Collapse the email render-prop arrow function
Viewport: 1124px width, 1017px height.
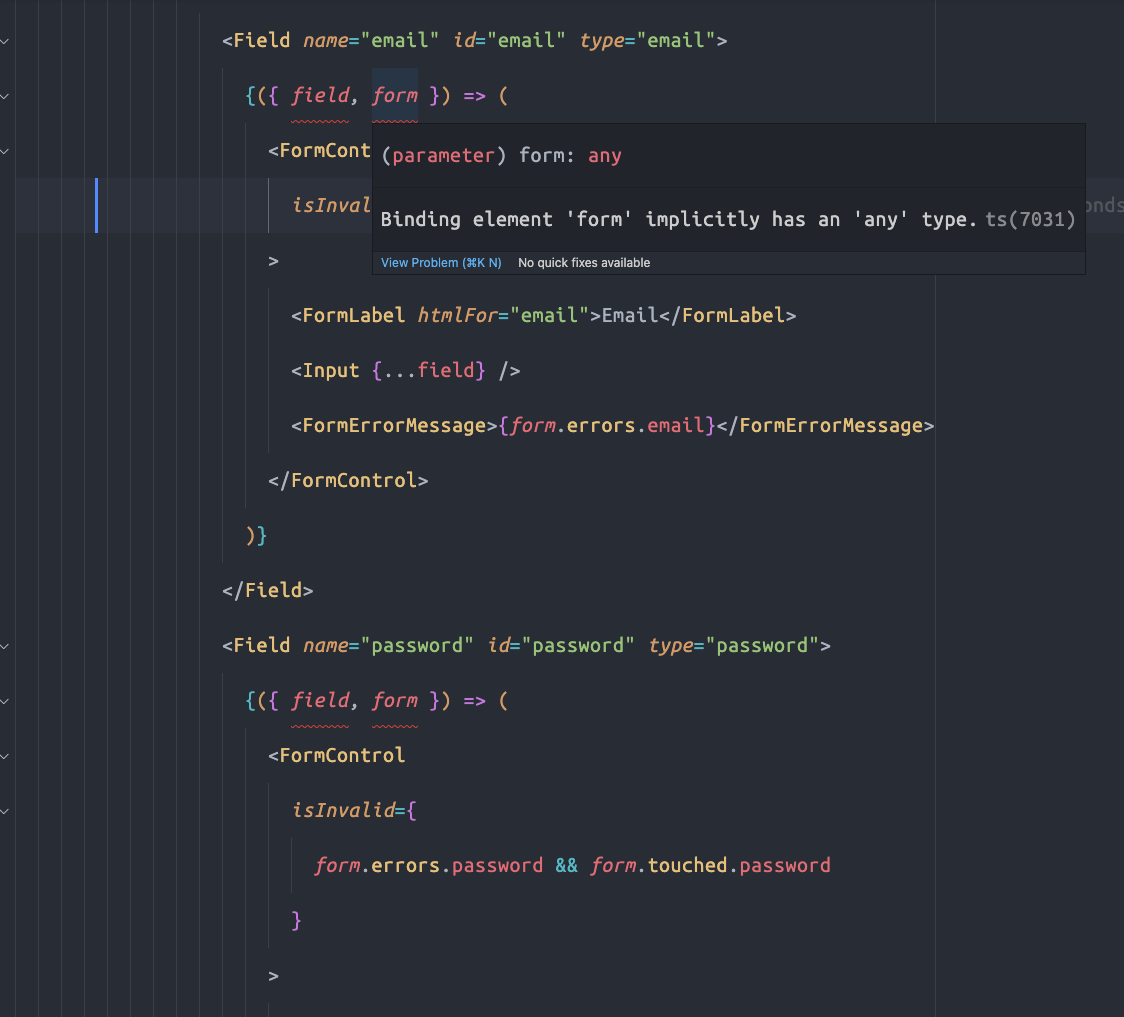point(4,95)
